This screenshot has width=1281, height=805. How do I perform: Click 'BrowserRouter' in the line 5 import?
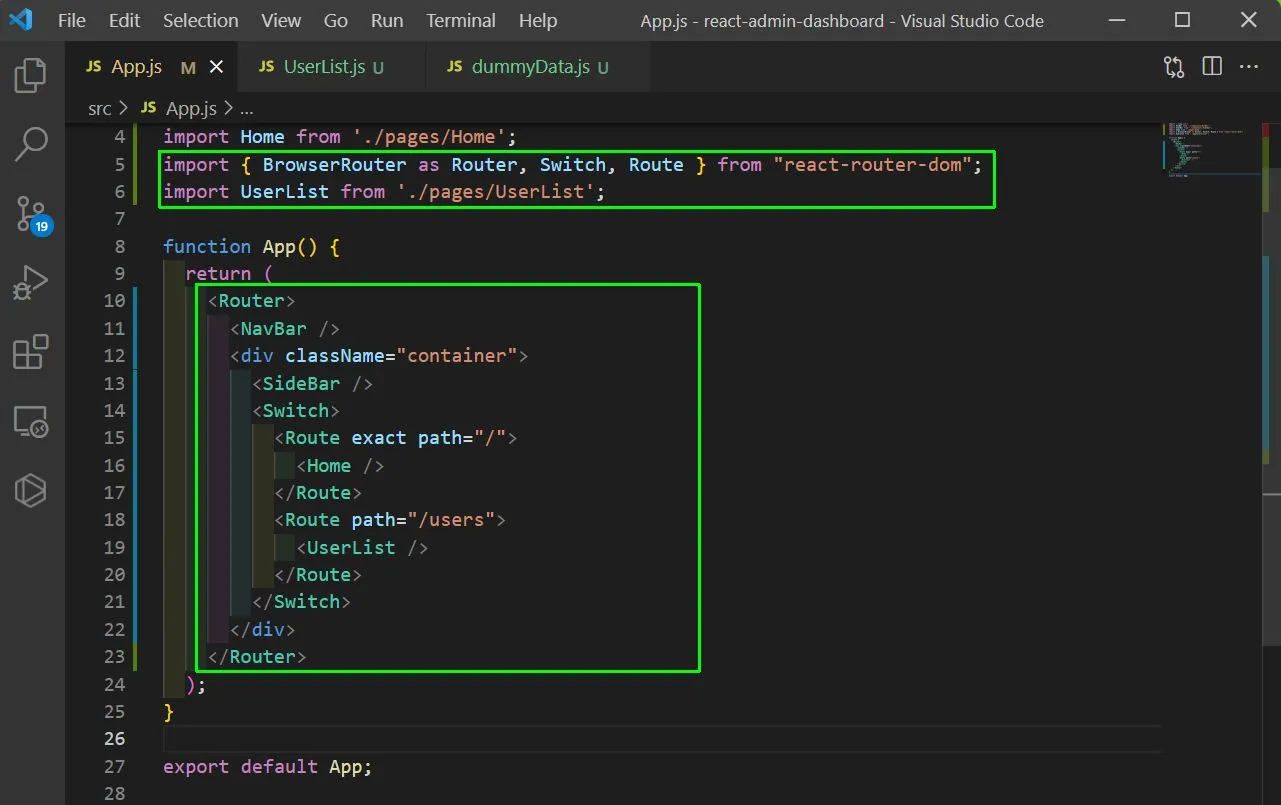(x=335, y=164)
